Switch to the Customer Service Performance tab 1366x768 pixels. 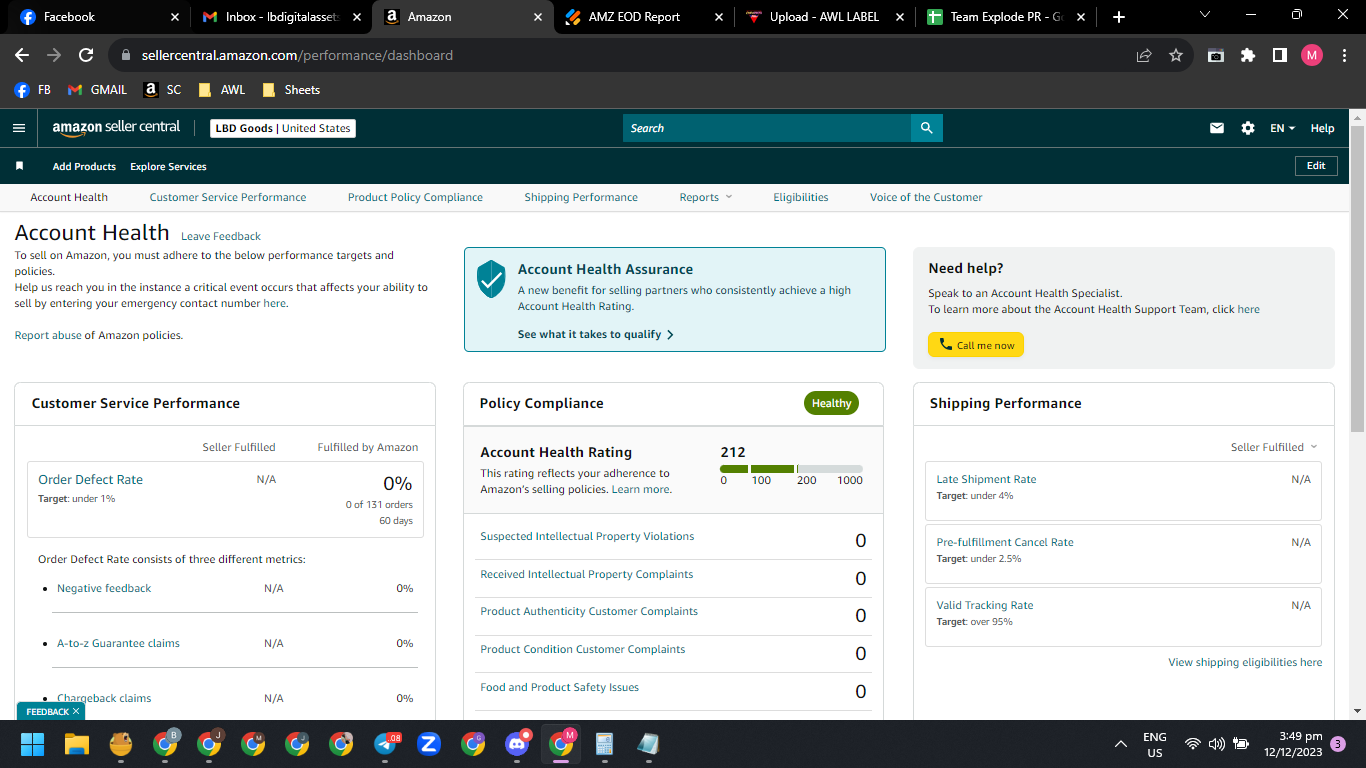[x=228, y=197]
